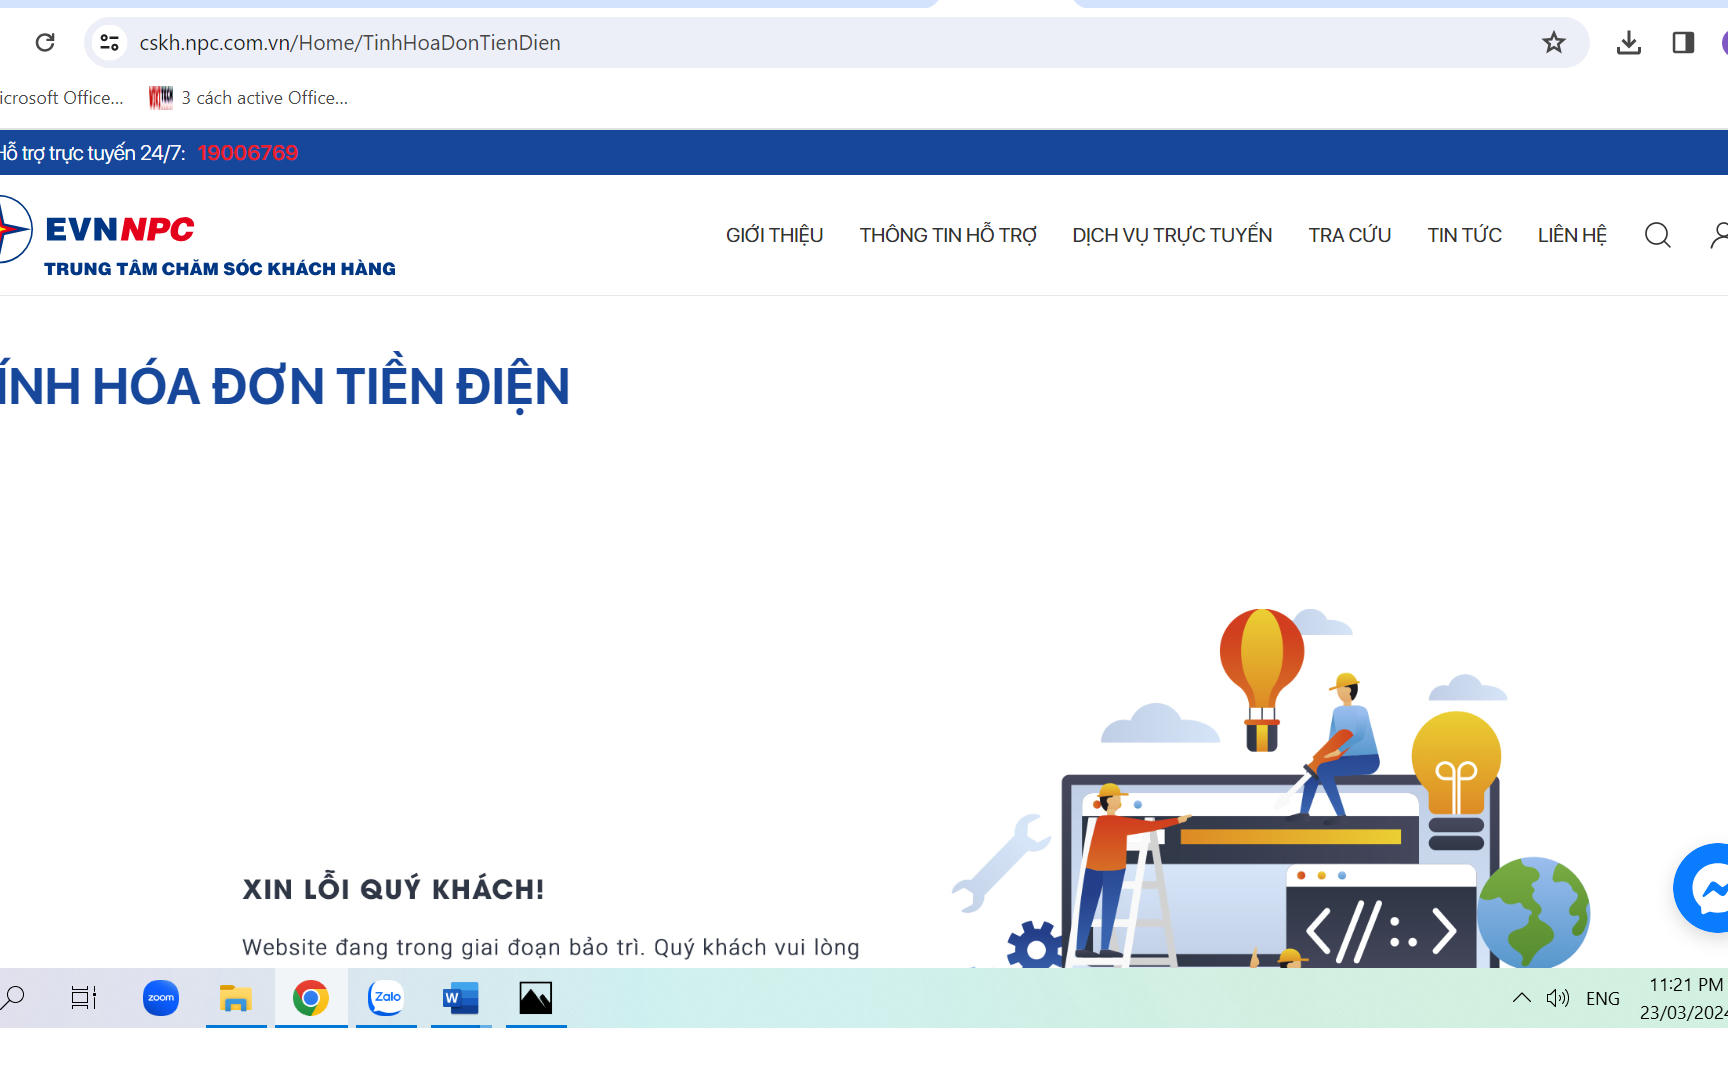Open the GIỚI THIỆU menu

[x=774, y=235]
